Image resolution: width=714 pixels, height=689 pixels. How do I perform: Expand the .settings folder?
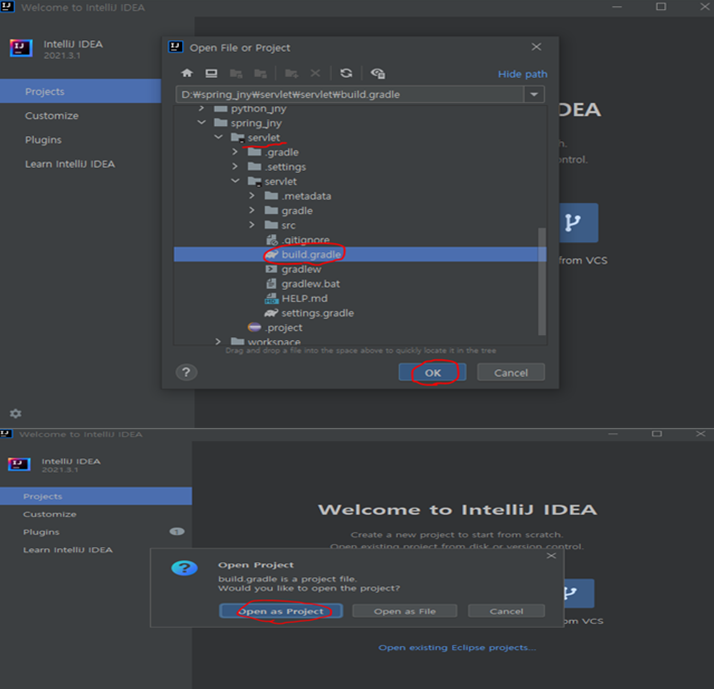(x=235, y=167)
